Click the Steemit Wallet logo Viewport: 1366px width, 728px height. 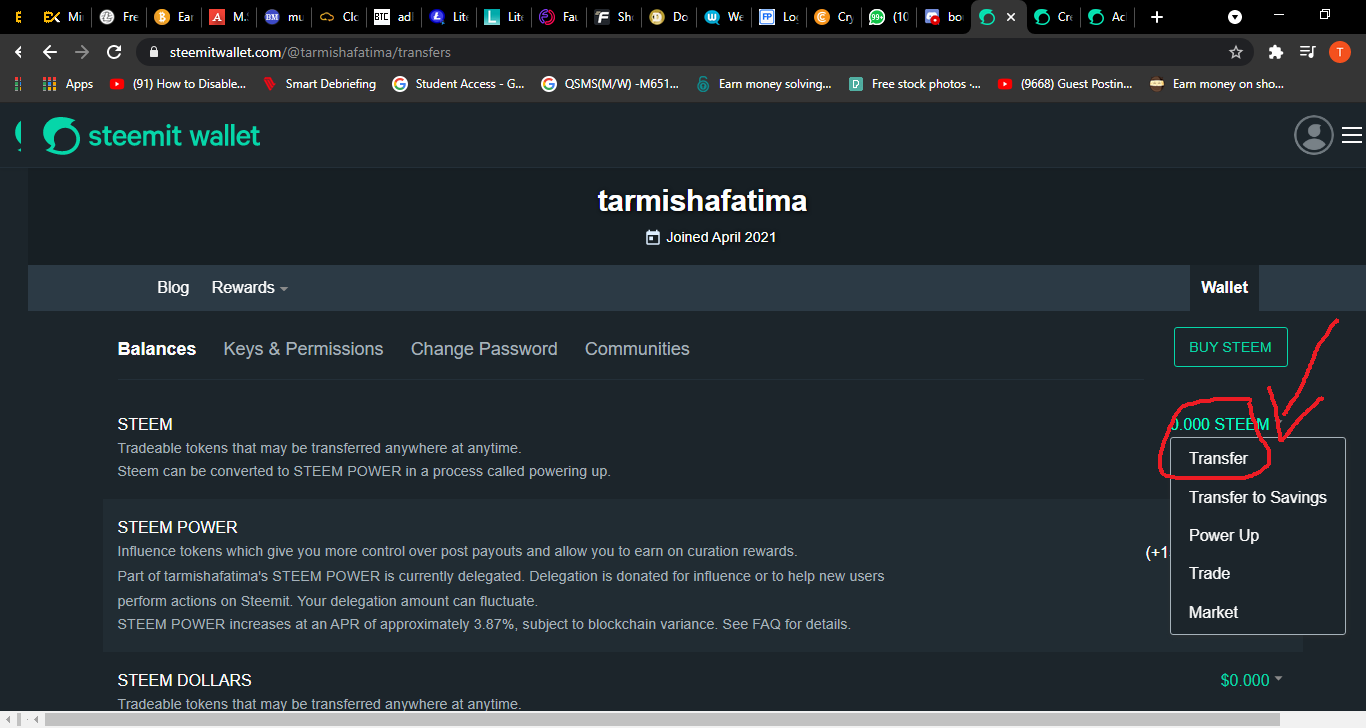pyautogui.click(x=151, y=135)
